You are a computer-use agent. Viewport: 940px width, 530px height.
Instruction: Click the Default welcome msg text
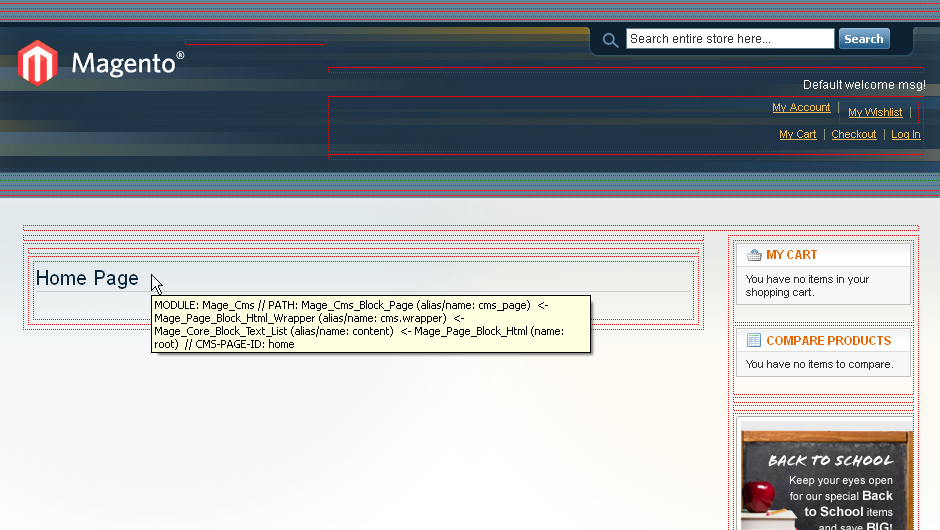coord(864,86)
